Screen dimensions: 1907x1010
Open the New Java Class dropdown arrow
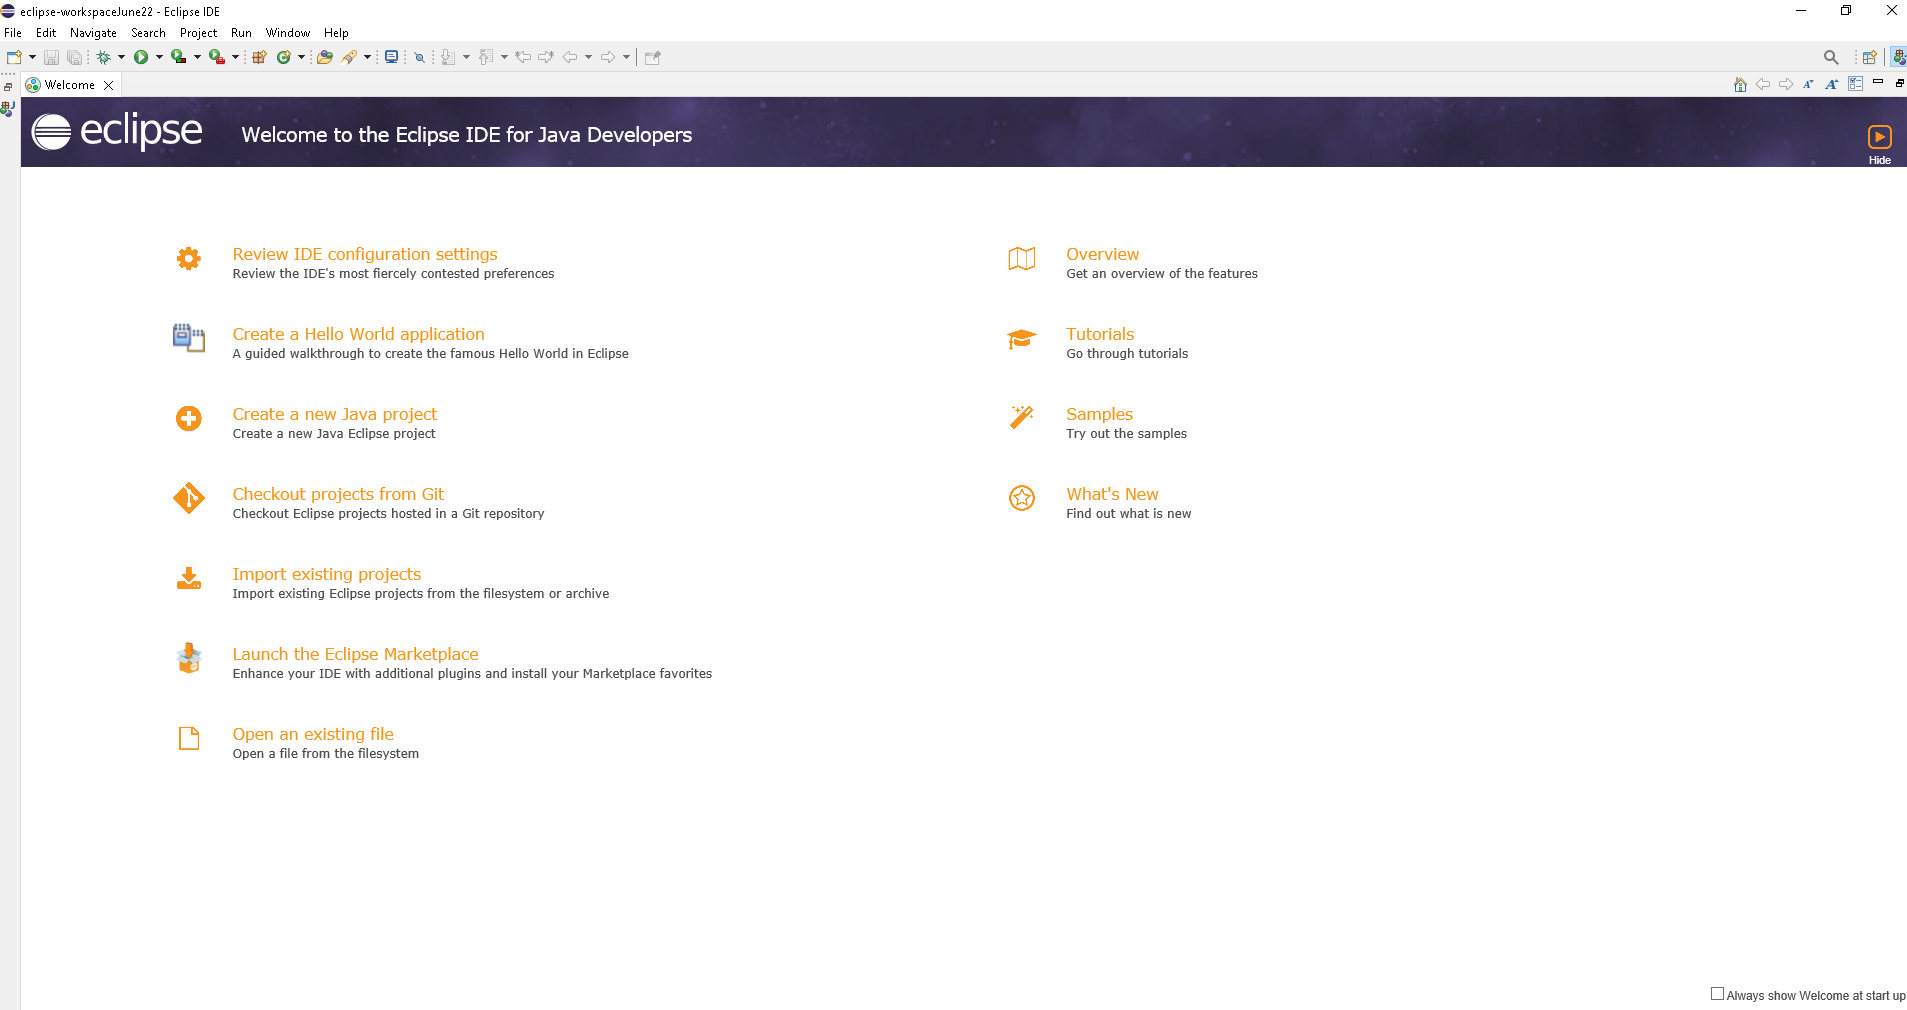(301, 57)
